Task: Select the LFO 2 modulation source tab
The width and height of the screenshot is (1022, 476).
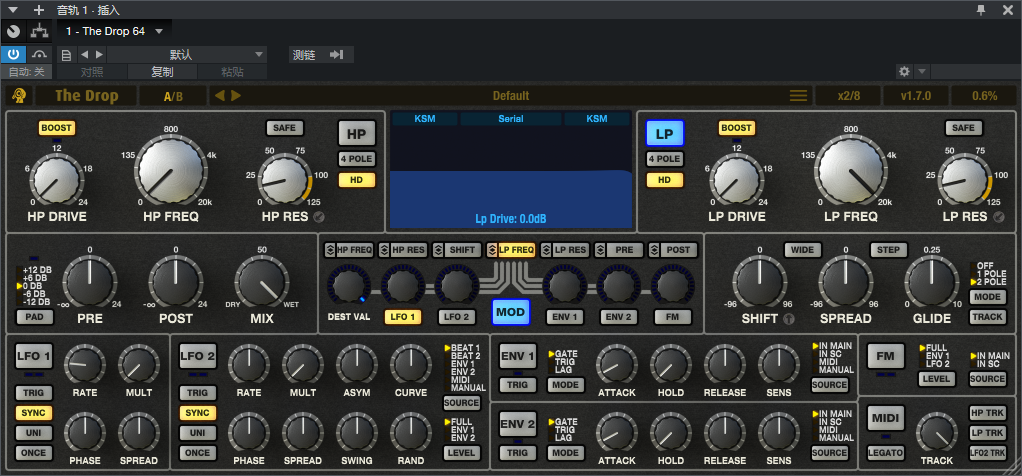Action: tap(457, 317)
